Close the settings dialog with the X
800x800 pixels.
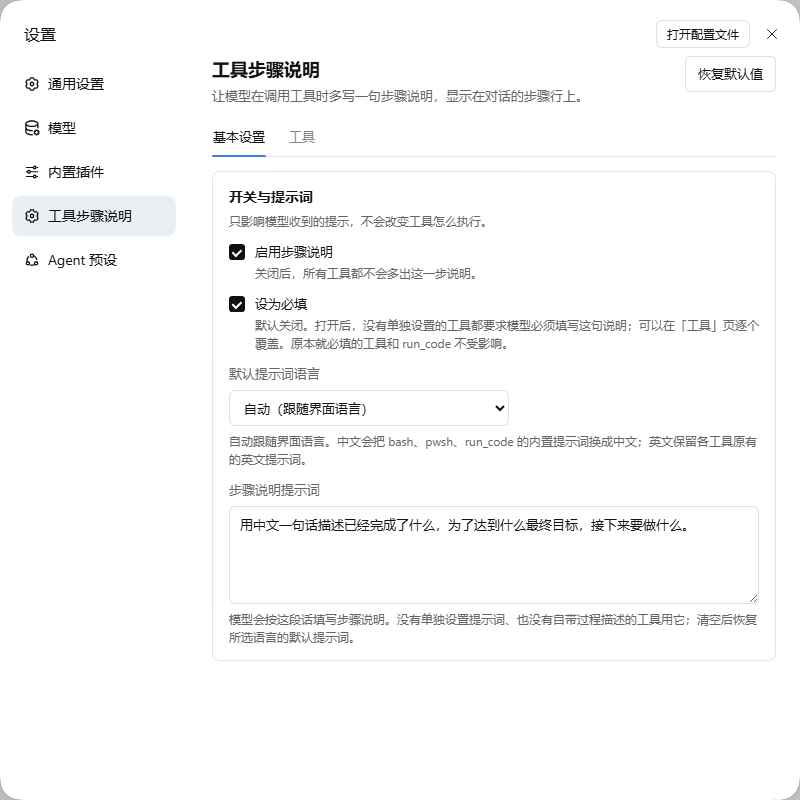pyautogui.click(x=771, y=34)
